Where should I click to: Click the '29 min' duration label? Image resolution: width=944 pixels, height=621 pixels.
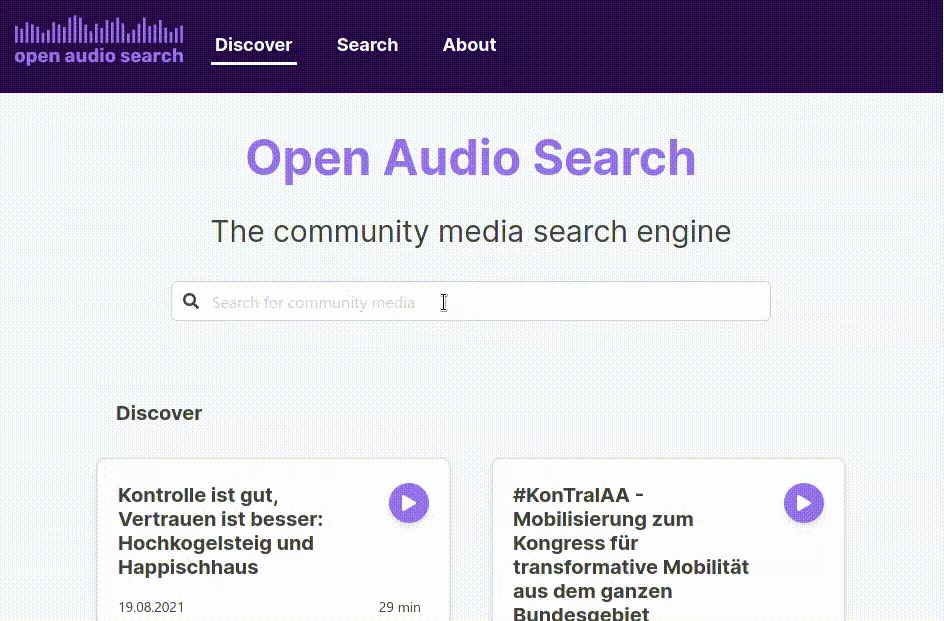(399, 607)
